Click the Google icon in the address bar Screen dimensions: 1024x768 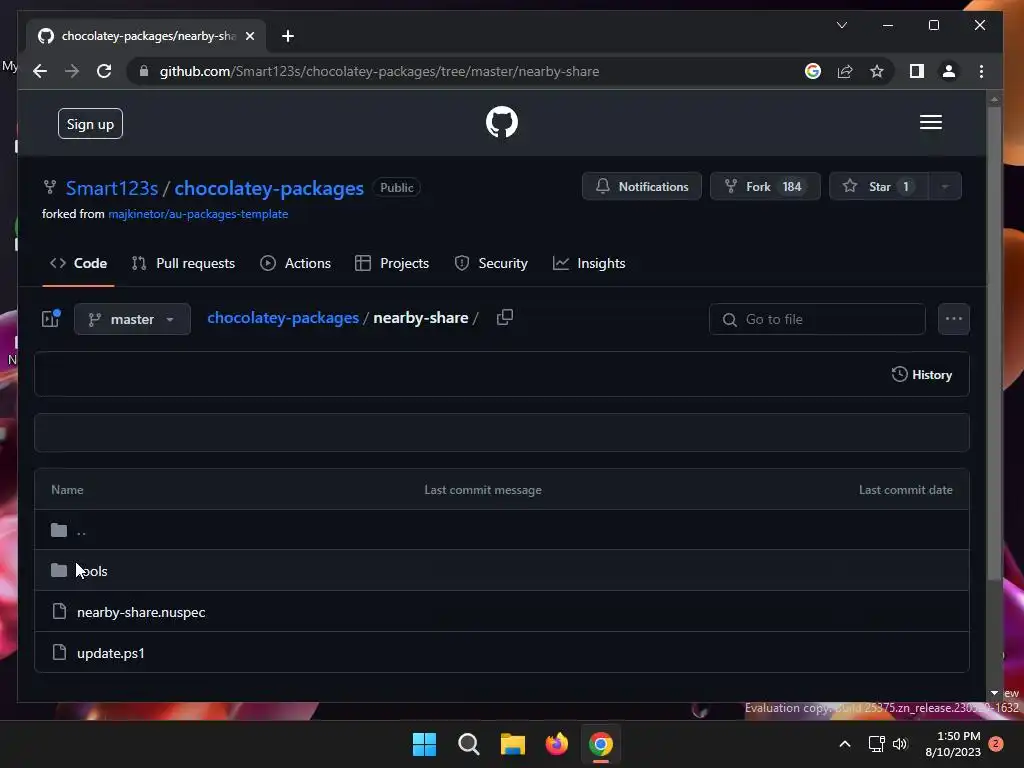812,71
